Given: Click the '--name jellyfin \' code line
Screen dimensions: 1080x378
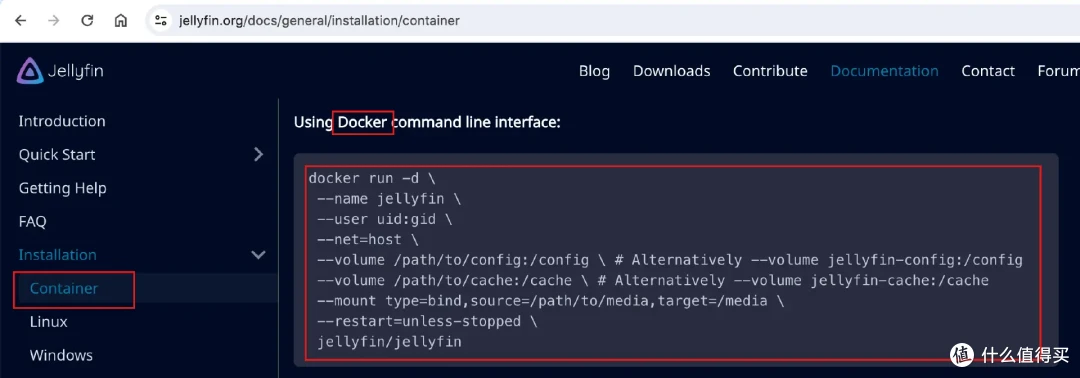Looking at the screenshot, I should pyautogui.click(x=389, y=199).
